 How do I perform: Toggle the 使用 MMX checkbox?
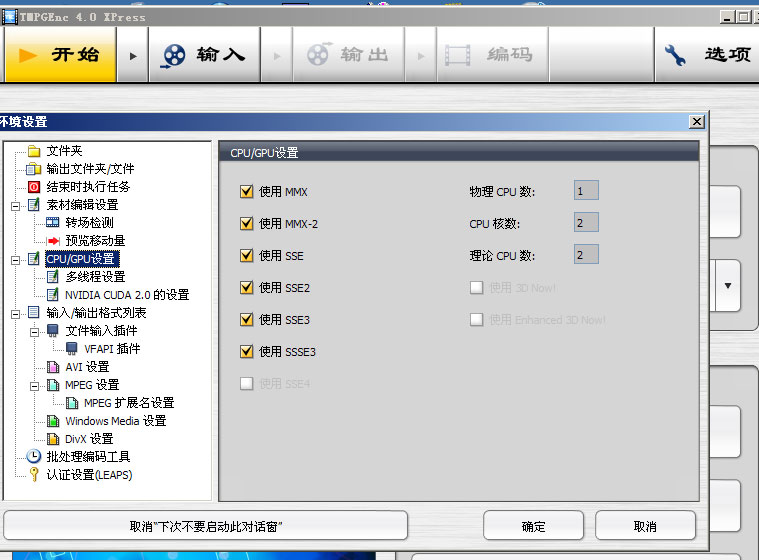pos(246,192)
